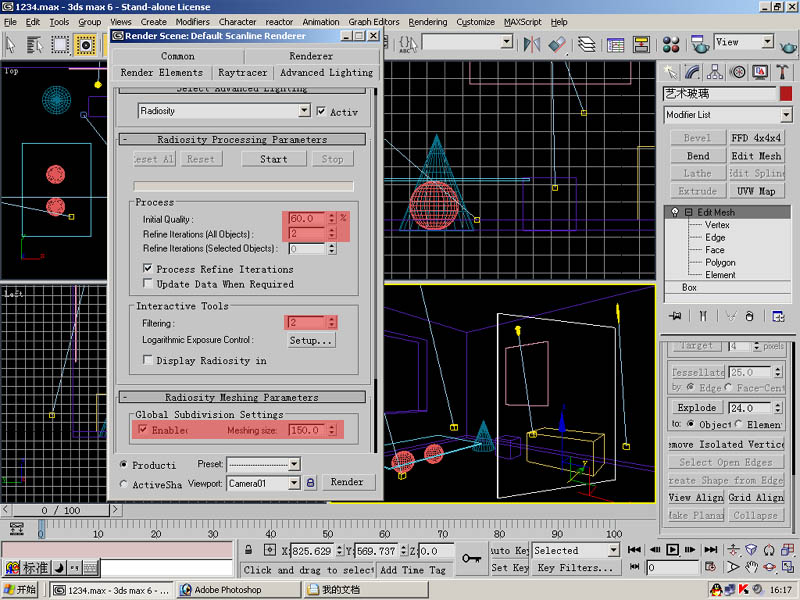Open the Viewport Camera01 dropdown
This screenshot has width=800, height=600.
294,483
